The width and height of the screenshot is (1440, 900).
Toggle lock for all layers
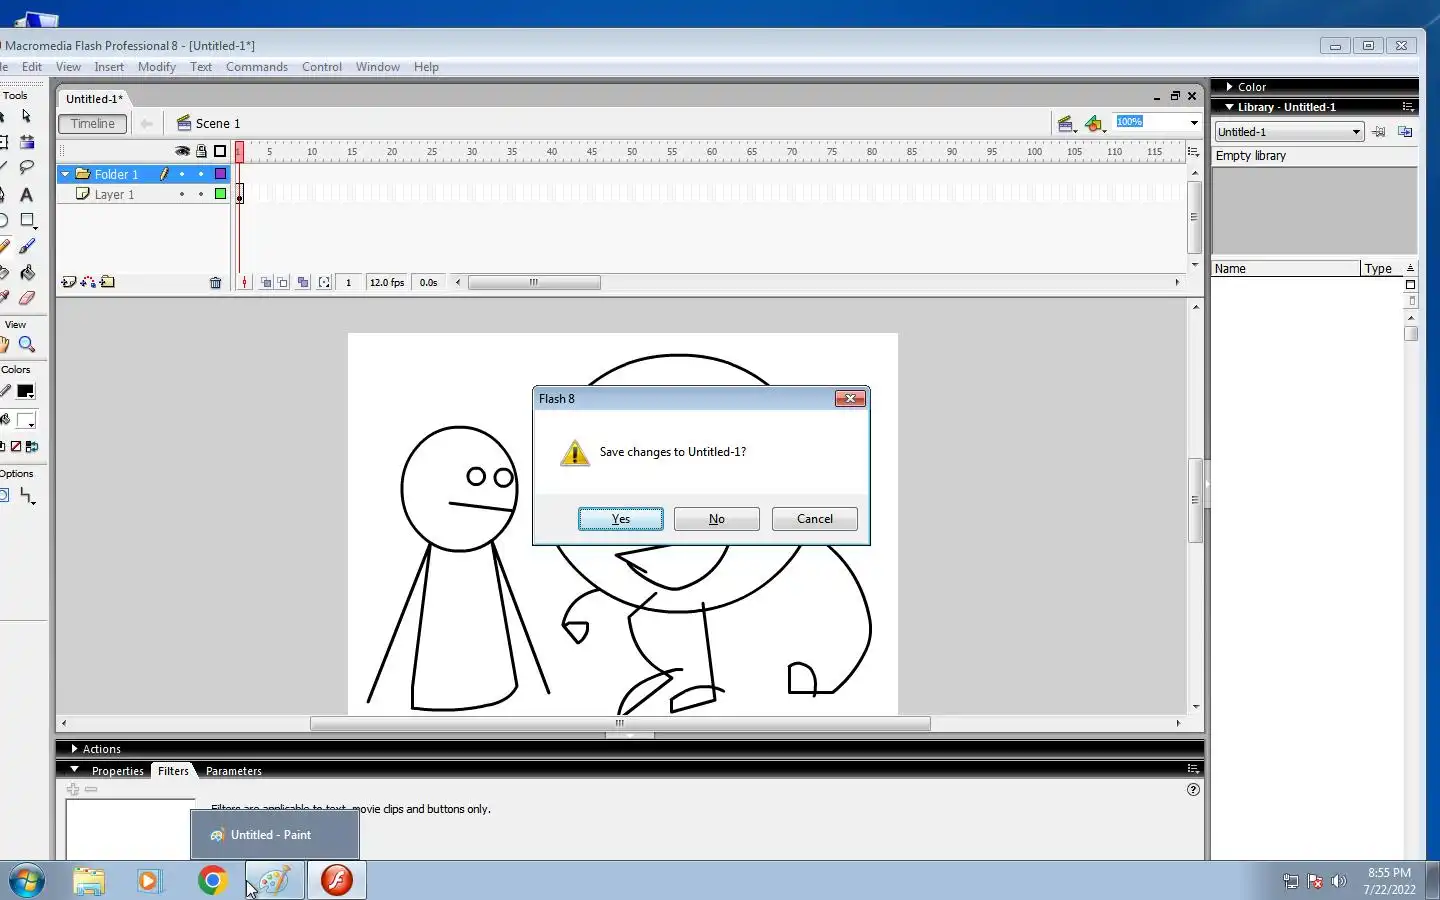(201, 151)
